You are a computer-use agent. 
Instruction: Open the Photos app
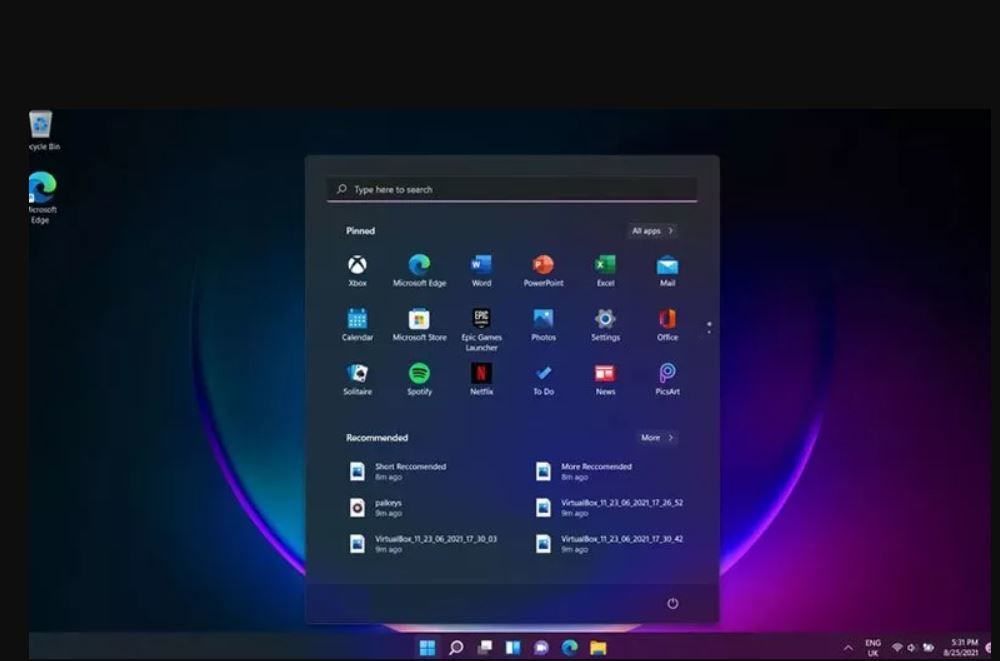click(543, 325)
